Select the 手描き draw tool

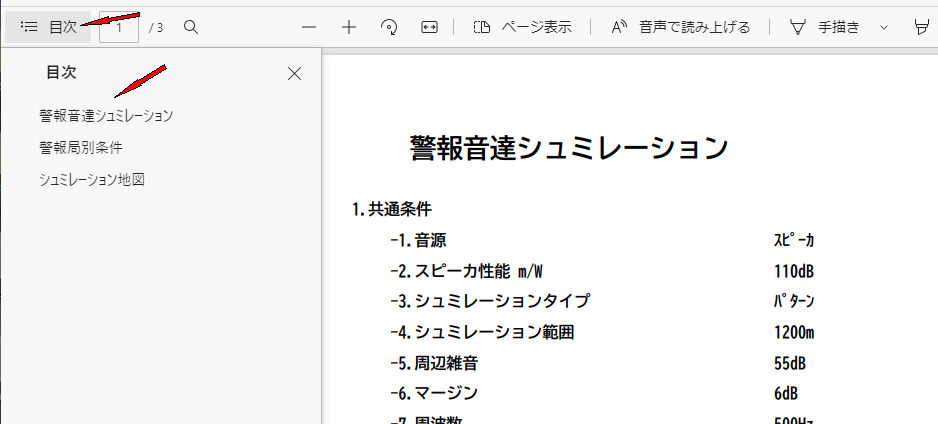(x=825, y=27)
